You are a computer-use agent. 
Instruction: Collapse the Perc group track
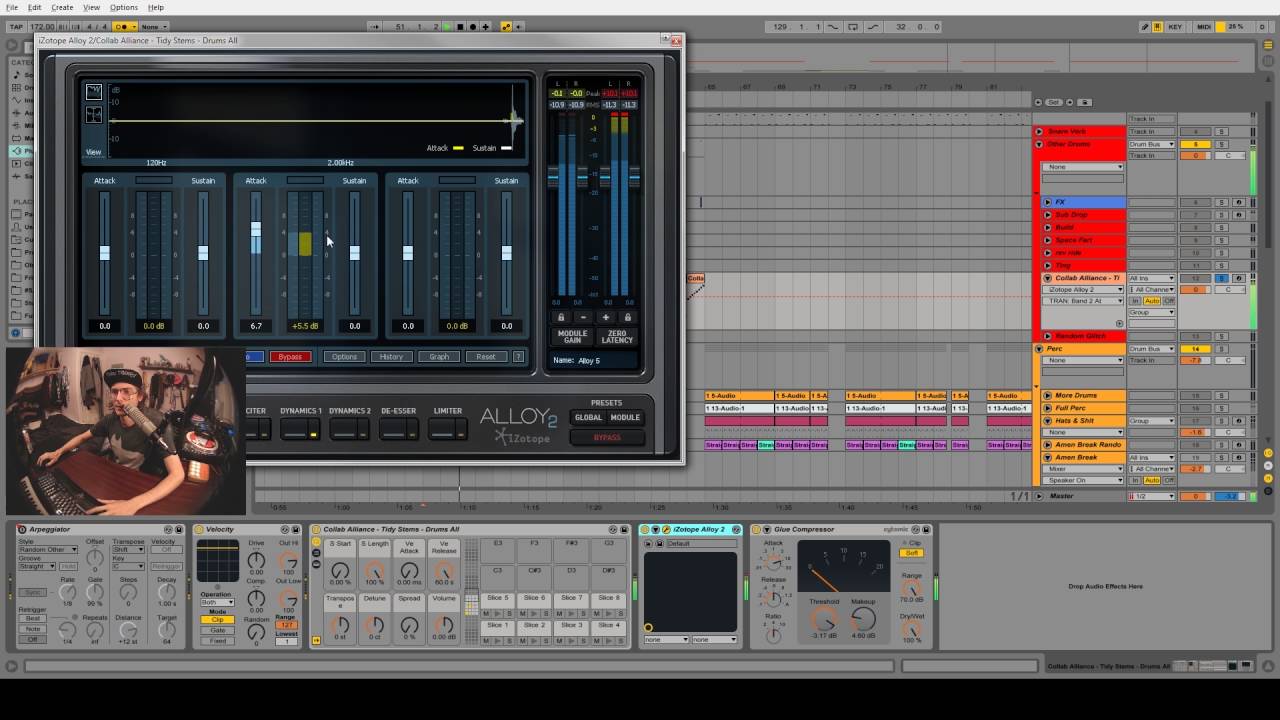coord(1039,349)
